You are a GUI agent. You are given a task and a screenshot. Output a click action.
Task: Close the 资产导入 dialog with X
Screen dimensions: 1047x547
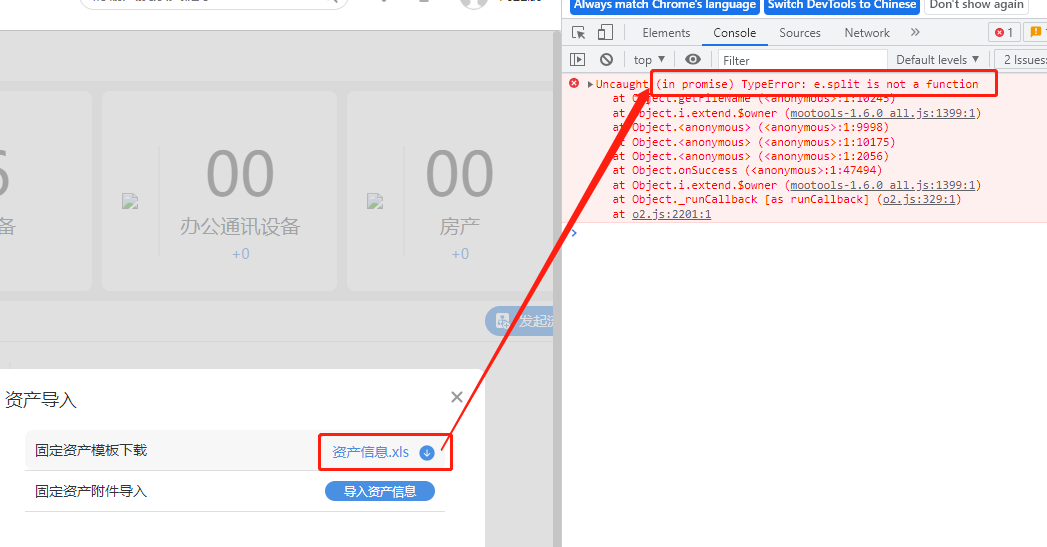[x=457, y=397]
